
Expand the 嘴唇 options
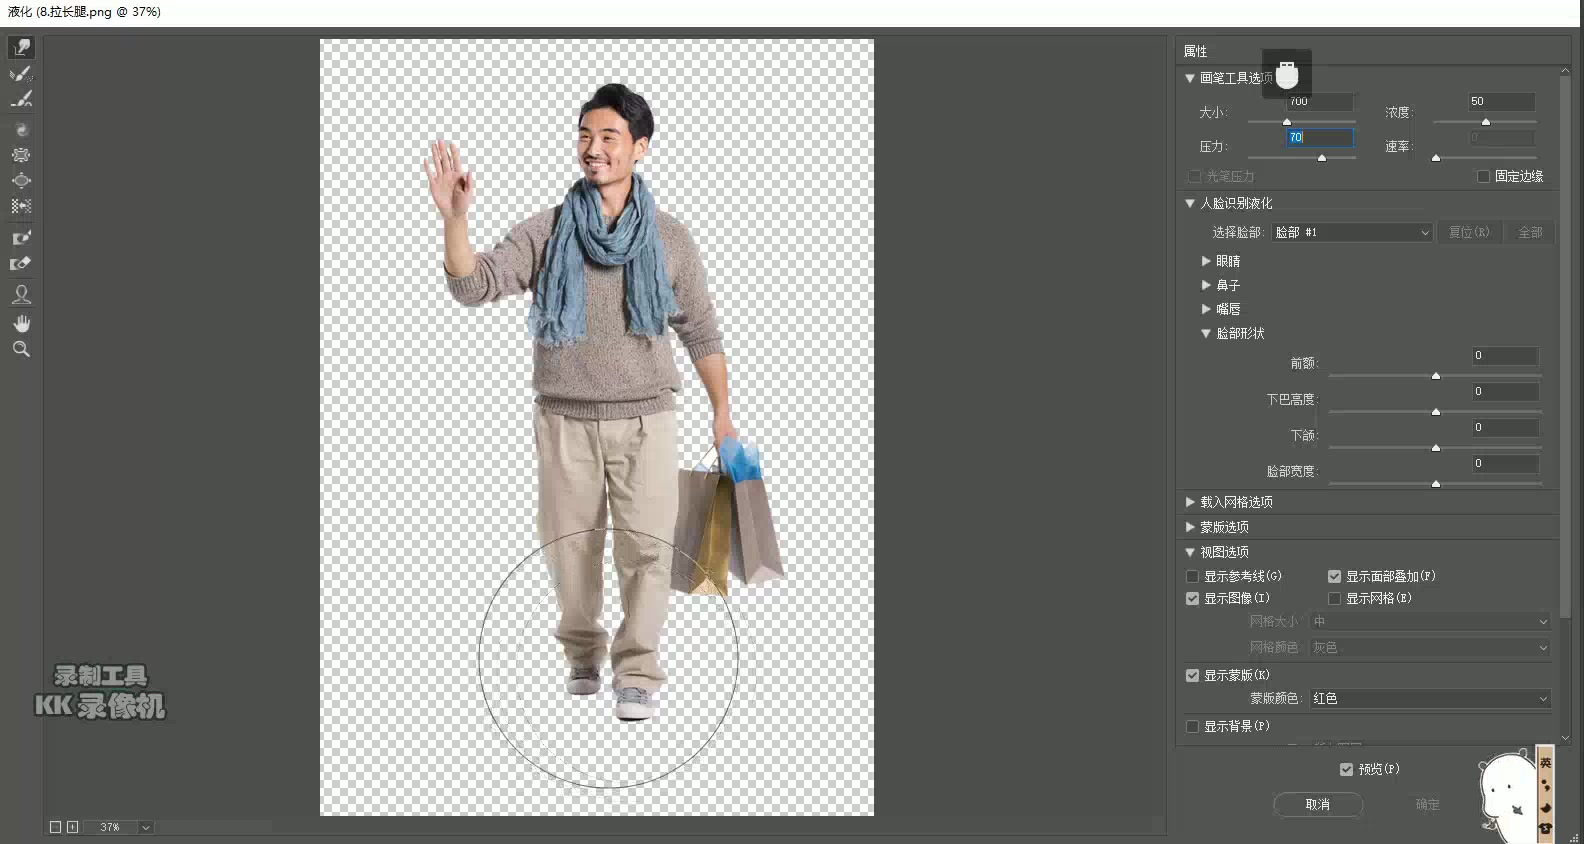coord(1206,309)
